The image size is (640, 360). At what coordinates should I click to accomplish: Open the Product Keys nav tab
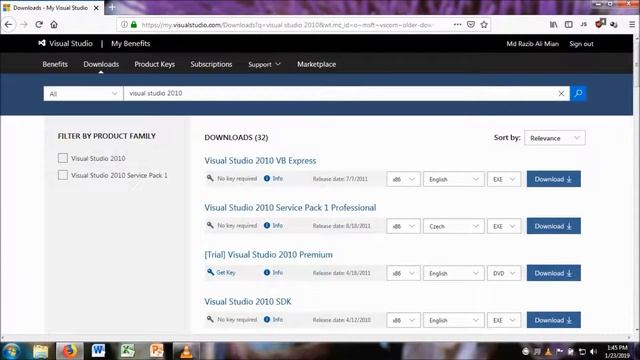(154, 64)
